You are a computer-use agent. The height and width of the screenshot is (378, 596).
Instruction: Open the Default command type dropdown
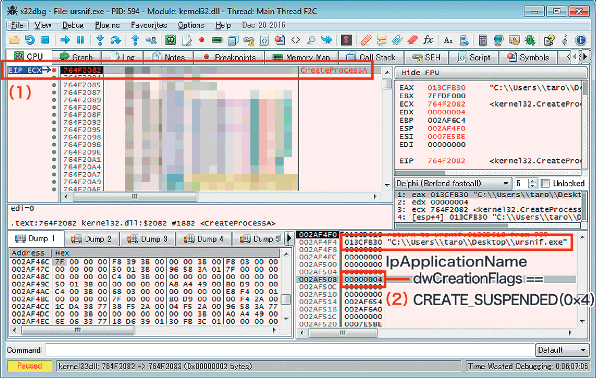click(x=561, y=350)
